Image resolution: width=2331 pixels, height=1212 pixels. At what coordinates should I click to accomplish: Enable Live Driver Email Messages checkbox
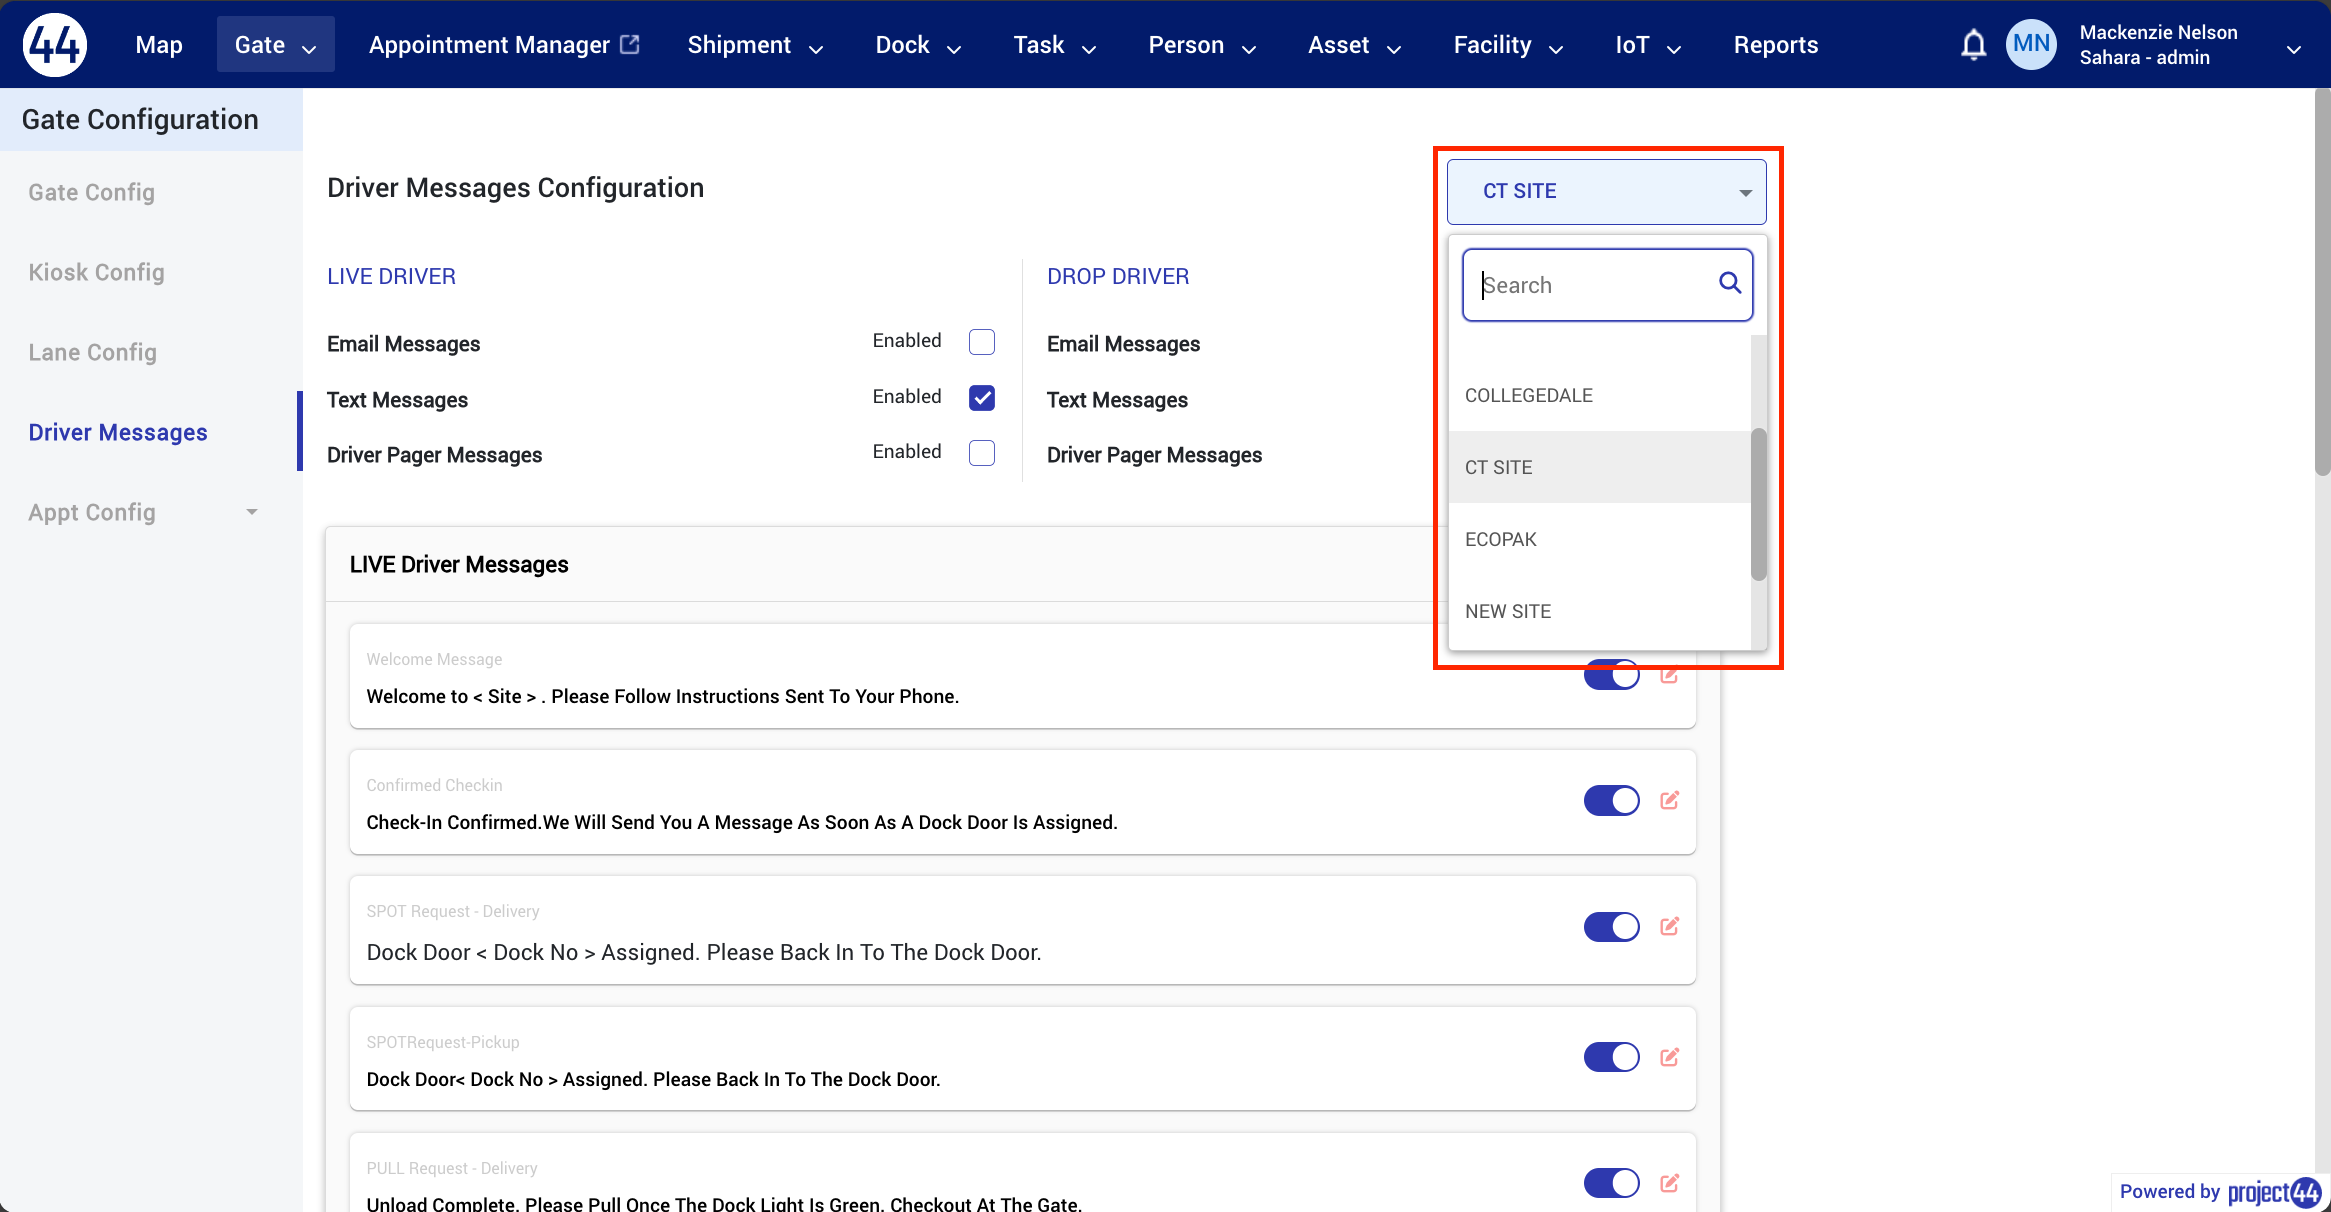click(x=982, y=342)
